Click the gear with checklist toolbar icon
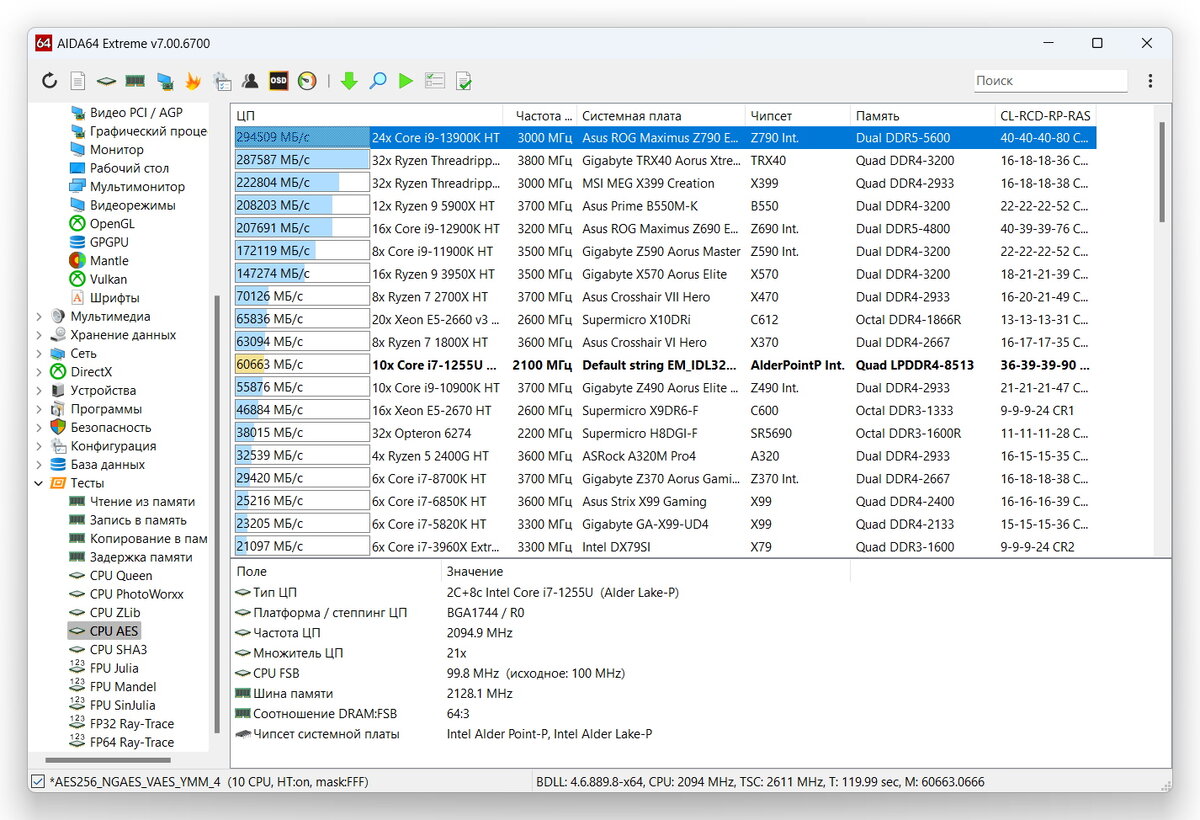The height and width of the screenshot is (820, 1200). [222, 81]
